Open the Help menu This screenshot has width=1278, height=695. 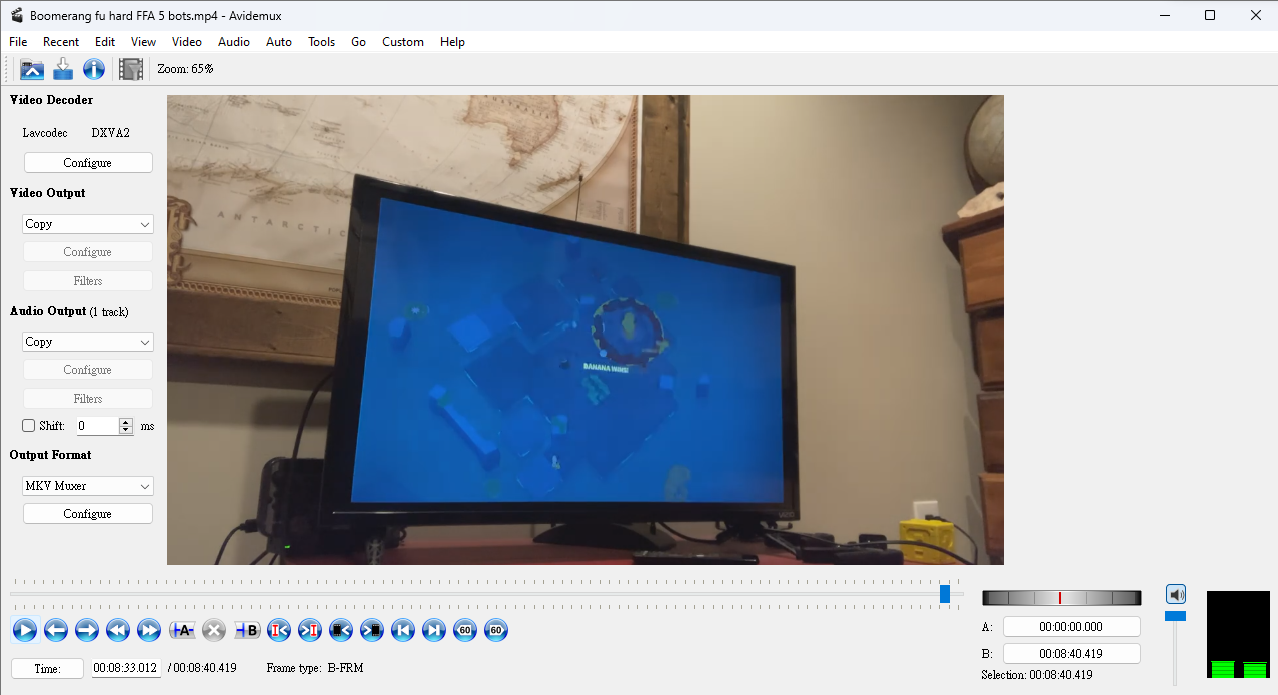452,42
